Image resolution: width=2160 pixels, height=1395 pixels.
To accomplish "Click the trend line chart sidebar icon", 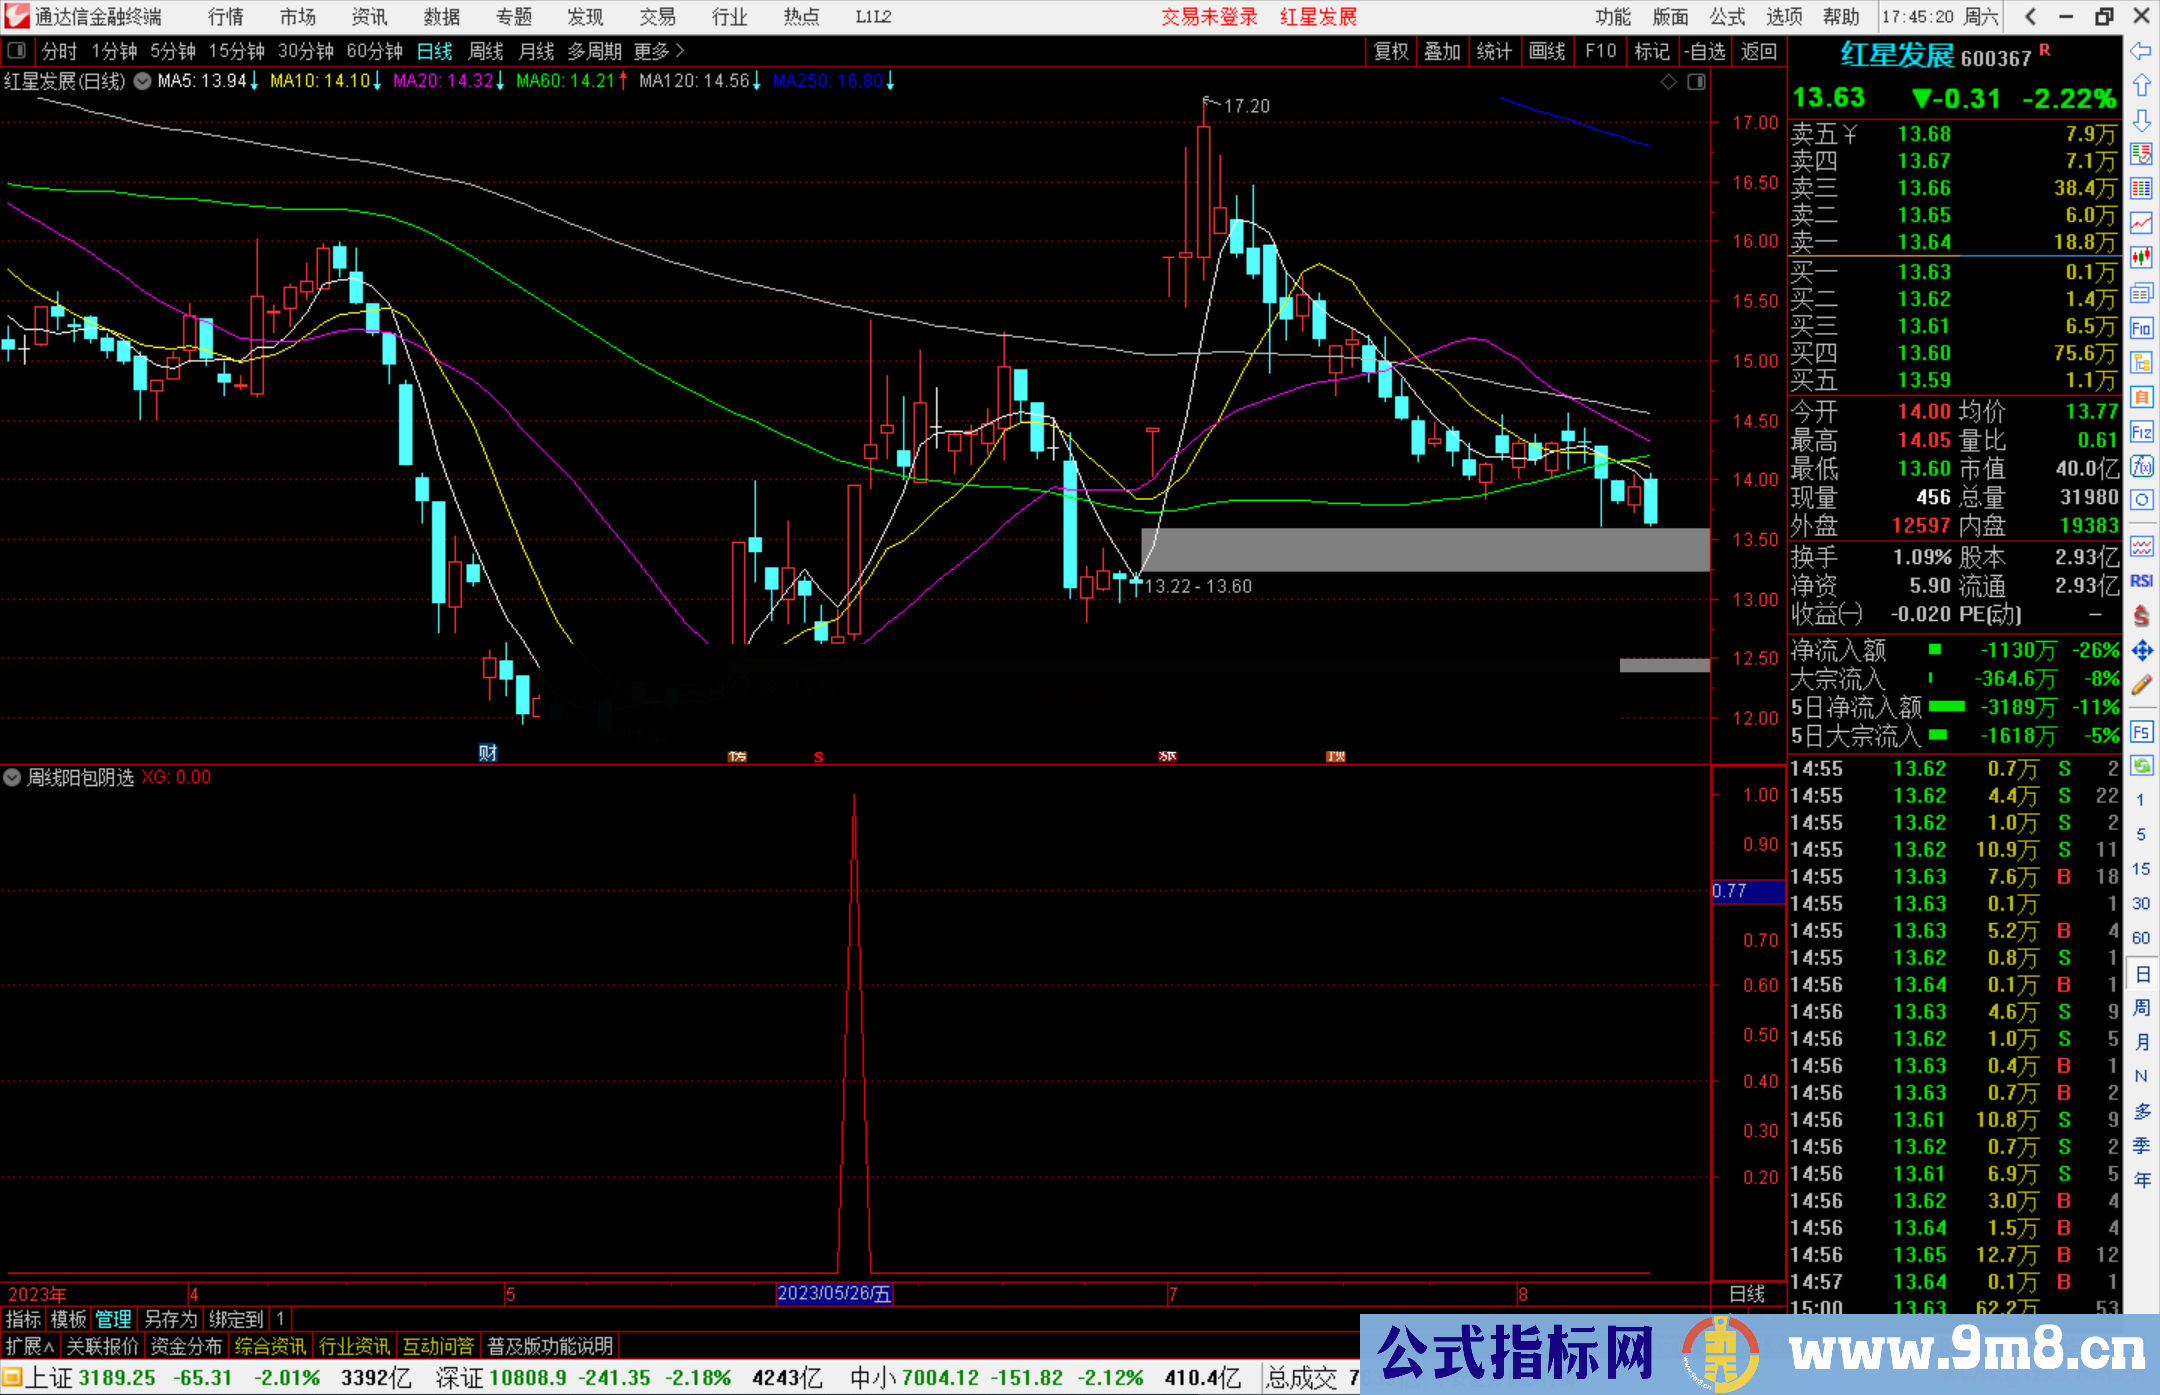I will (x=2141, y=223).
